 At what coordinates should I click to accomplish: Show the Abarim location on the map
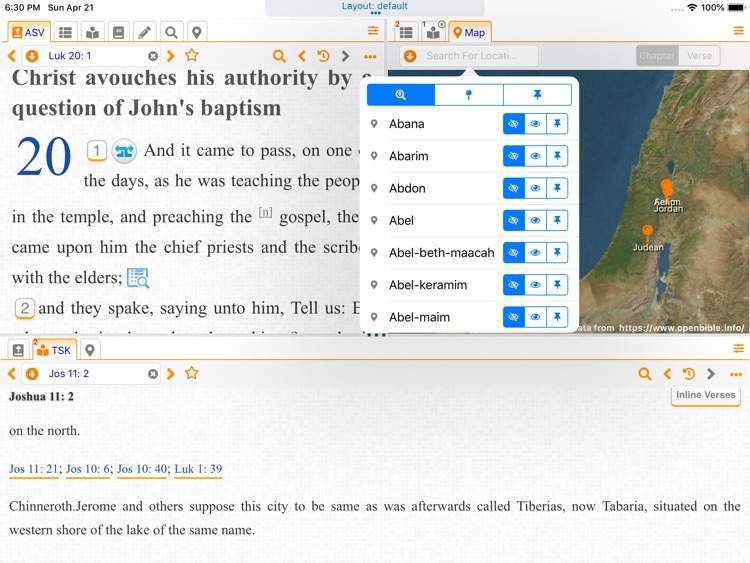(535, 156)
